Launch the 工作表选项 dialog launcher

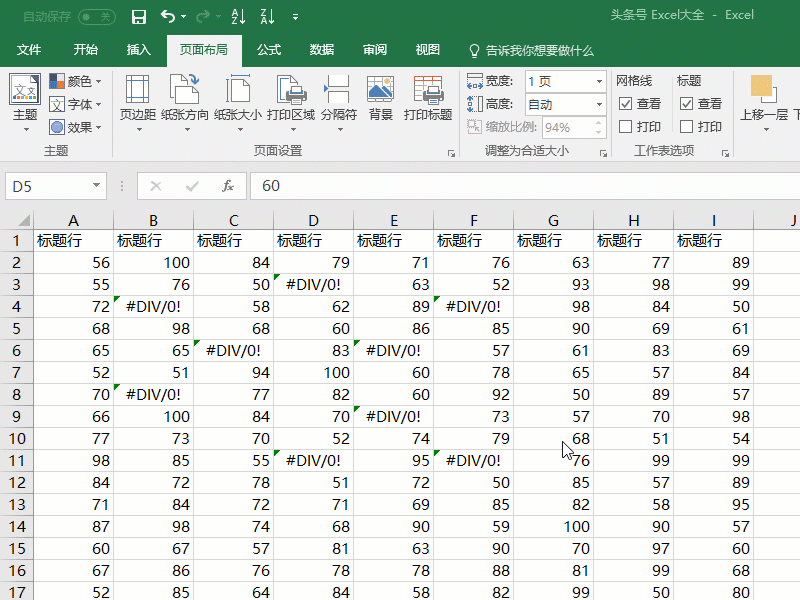[x=725, y=153]
